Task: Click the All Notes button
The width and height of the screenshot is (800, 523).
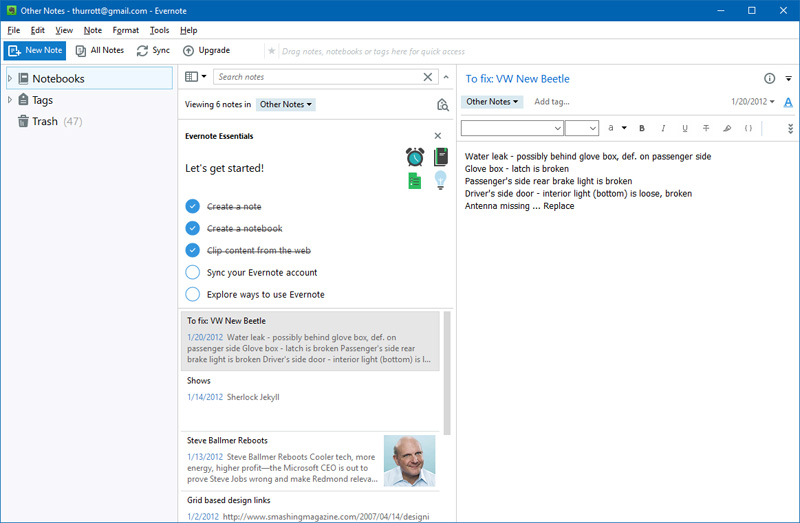Action: (x=99, y=50)
